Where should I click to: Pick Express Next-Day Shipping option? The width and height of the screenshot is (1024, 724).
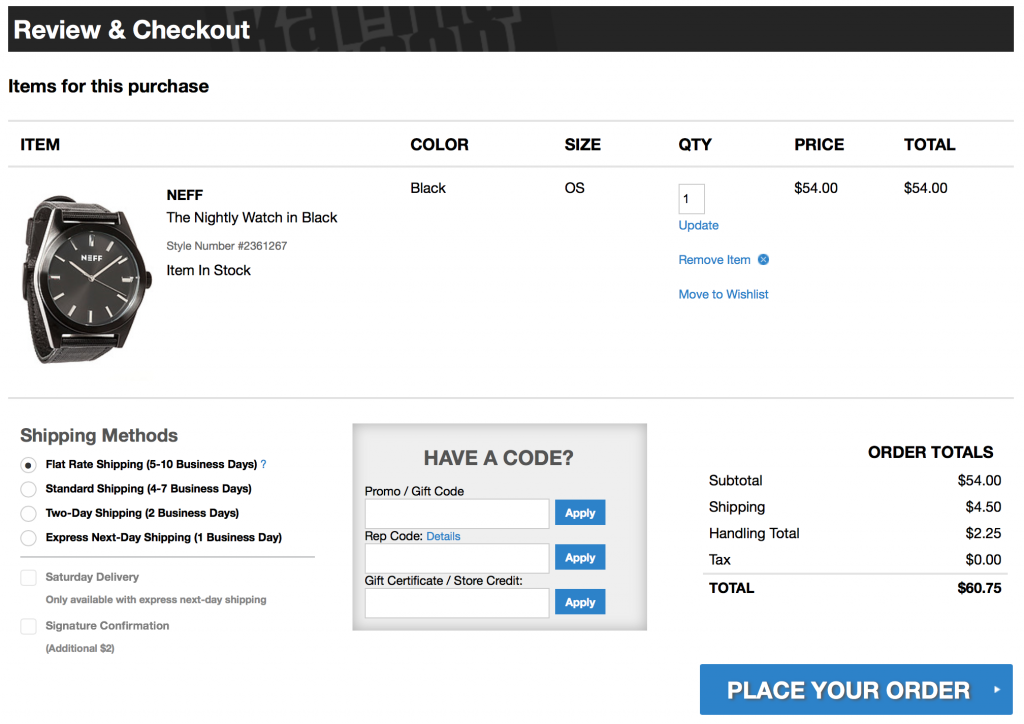(28, 538)
